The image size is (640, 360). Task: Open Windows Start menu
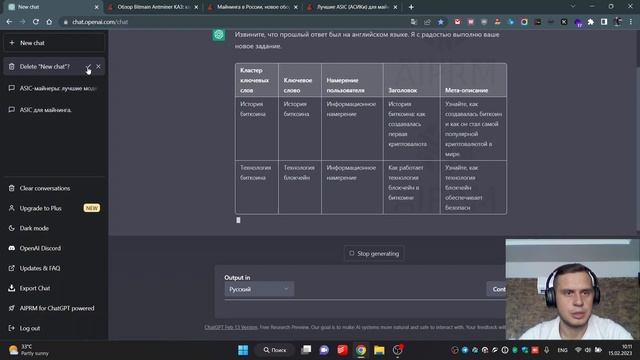[x=243, y=350]
